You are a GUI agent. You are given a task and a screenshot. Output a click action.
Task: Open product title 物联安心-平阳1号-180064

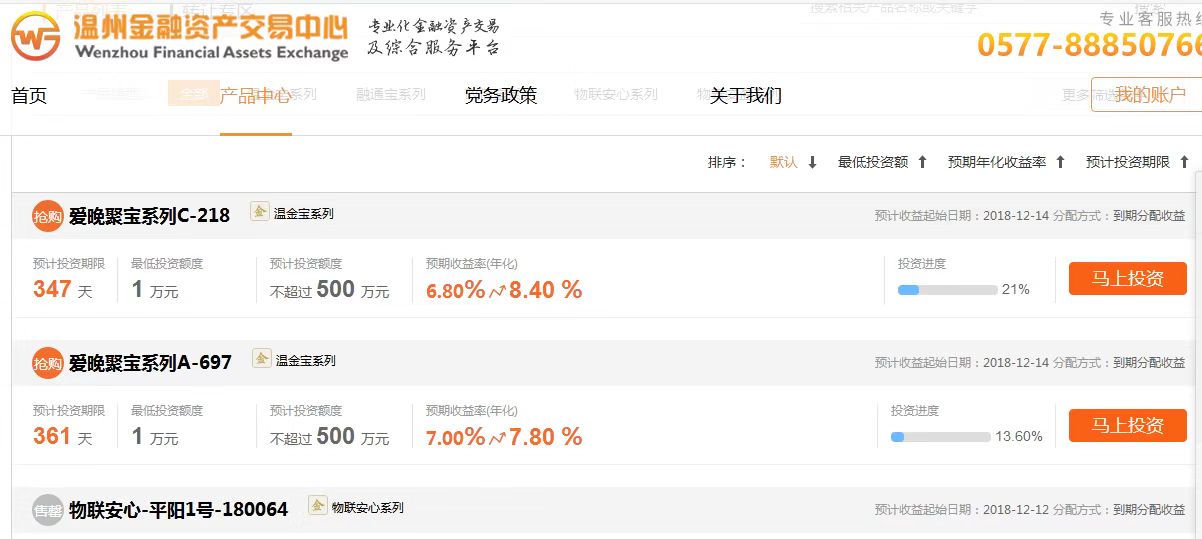179,510
